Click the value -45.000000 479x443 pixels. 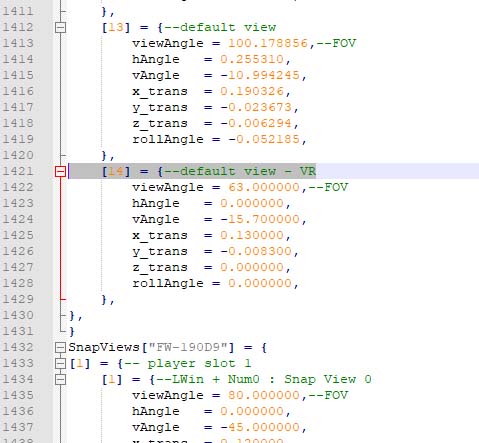260,427
